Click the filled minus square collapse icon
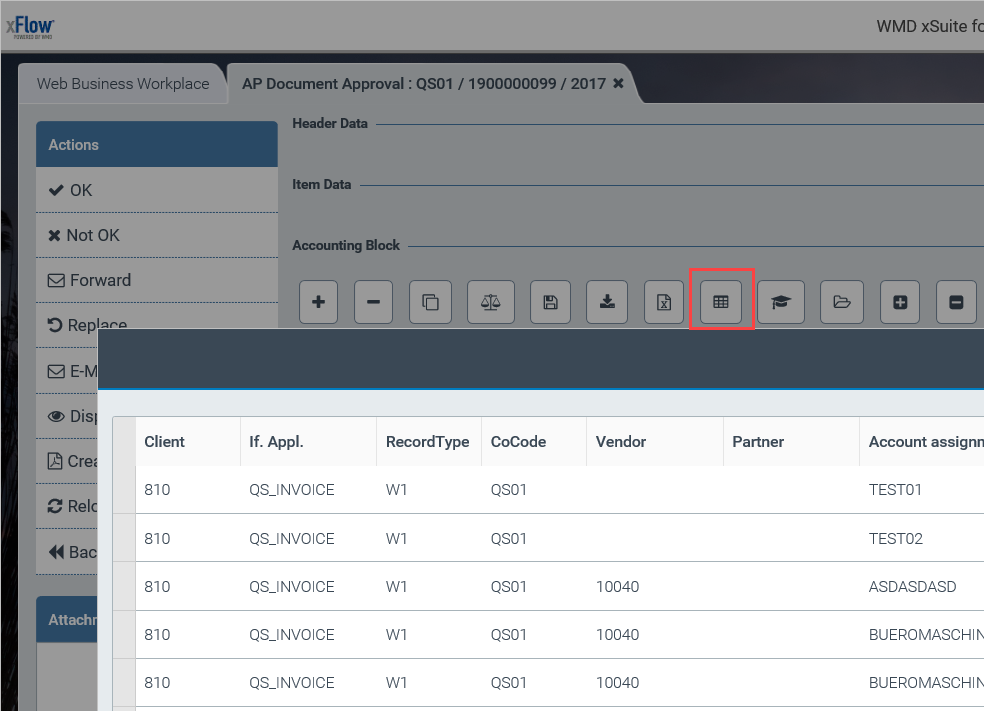 [956, 302]
